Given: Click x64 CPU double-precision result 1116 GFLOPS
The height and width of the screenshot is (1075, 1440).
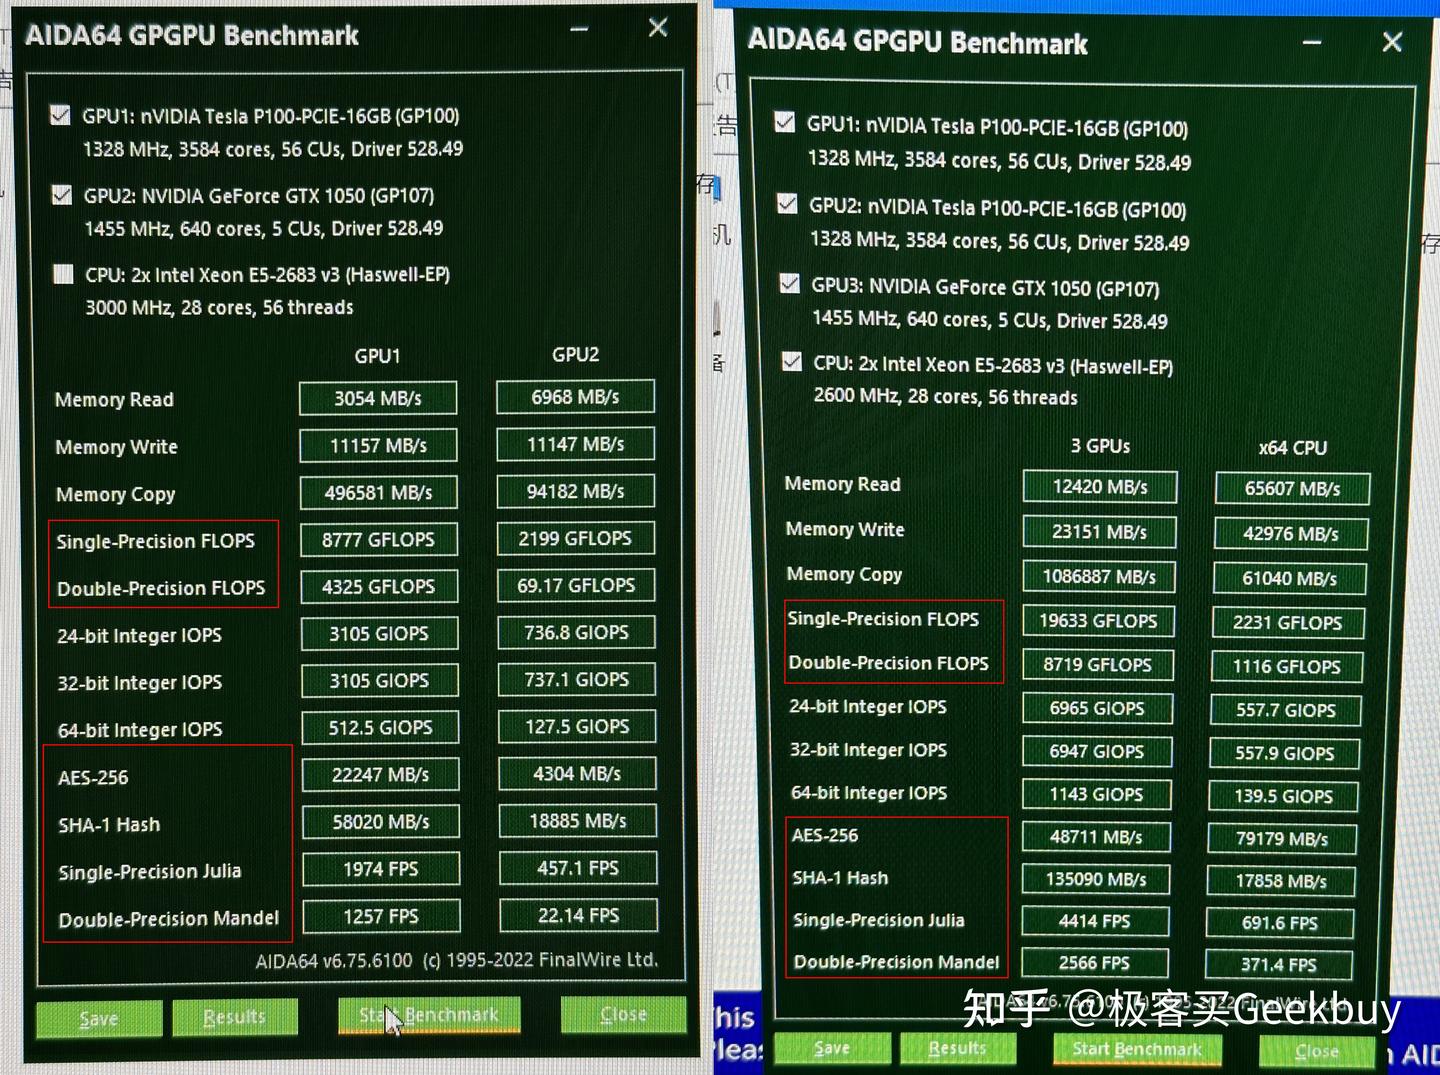Looking at the screenshot, I should pyautogui.click(x=1286, y=667).
